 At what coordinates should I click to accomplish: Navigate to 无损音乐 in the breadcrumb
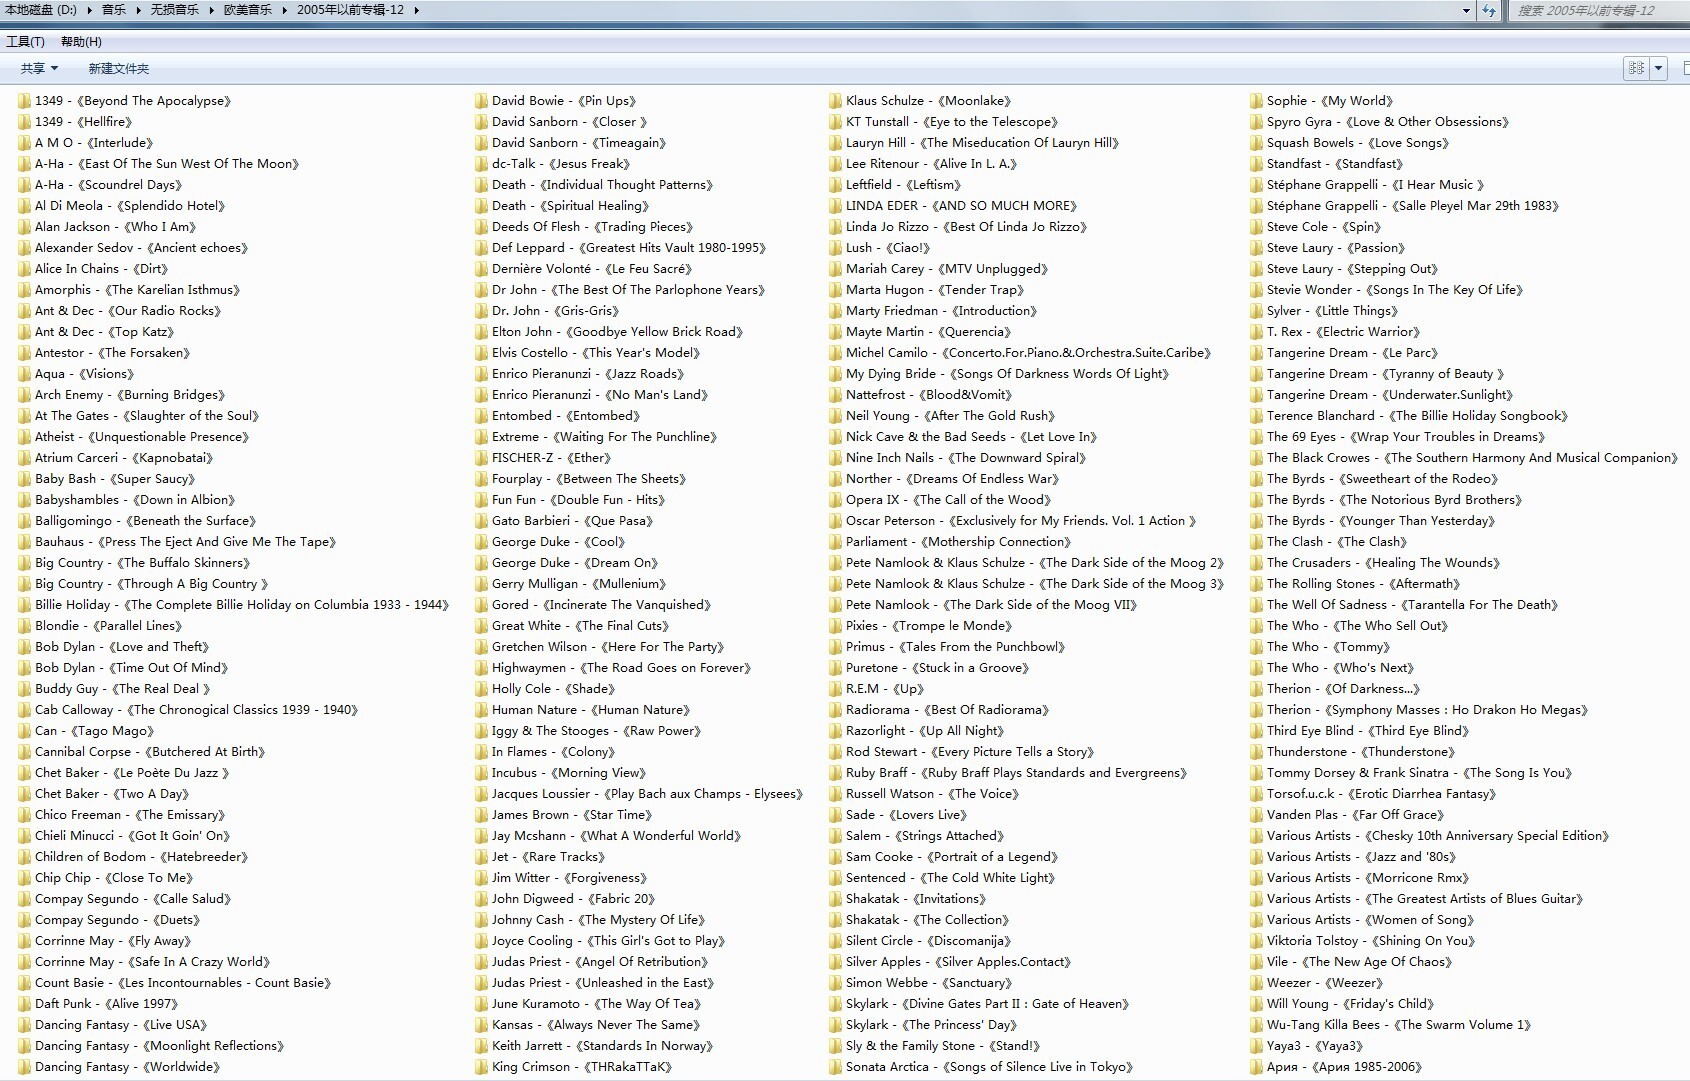tap(174, 10)
